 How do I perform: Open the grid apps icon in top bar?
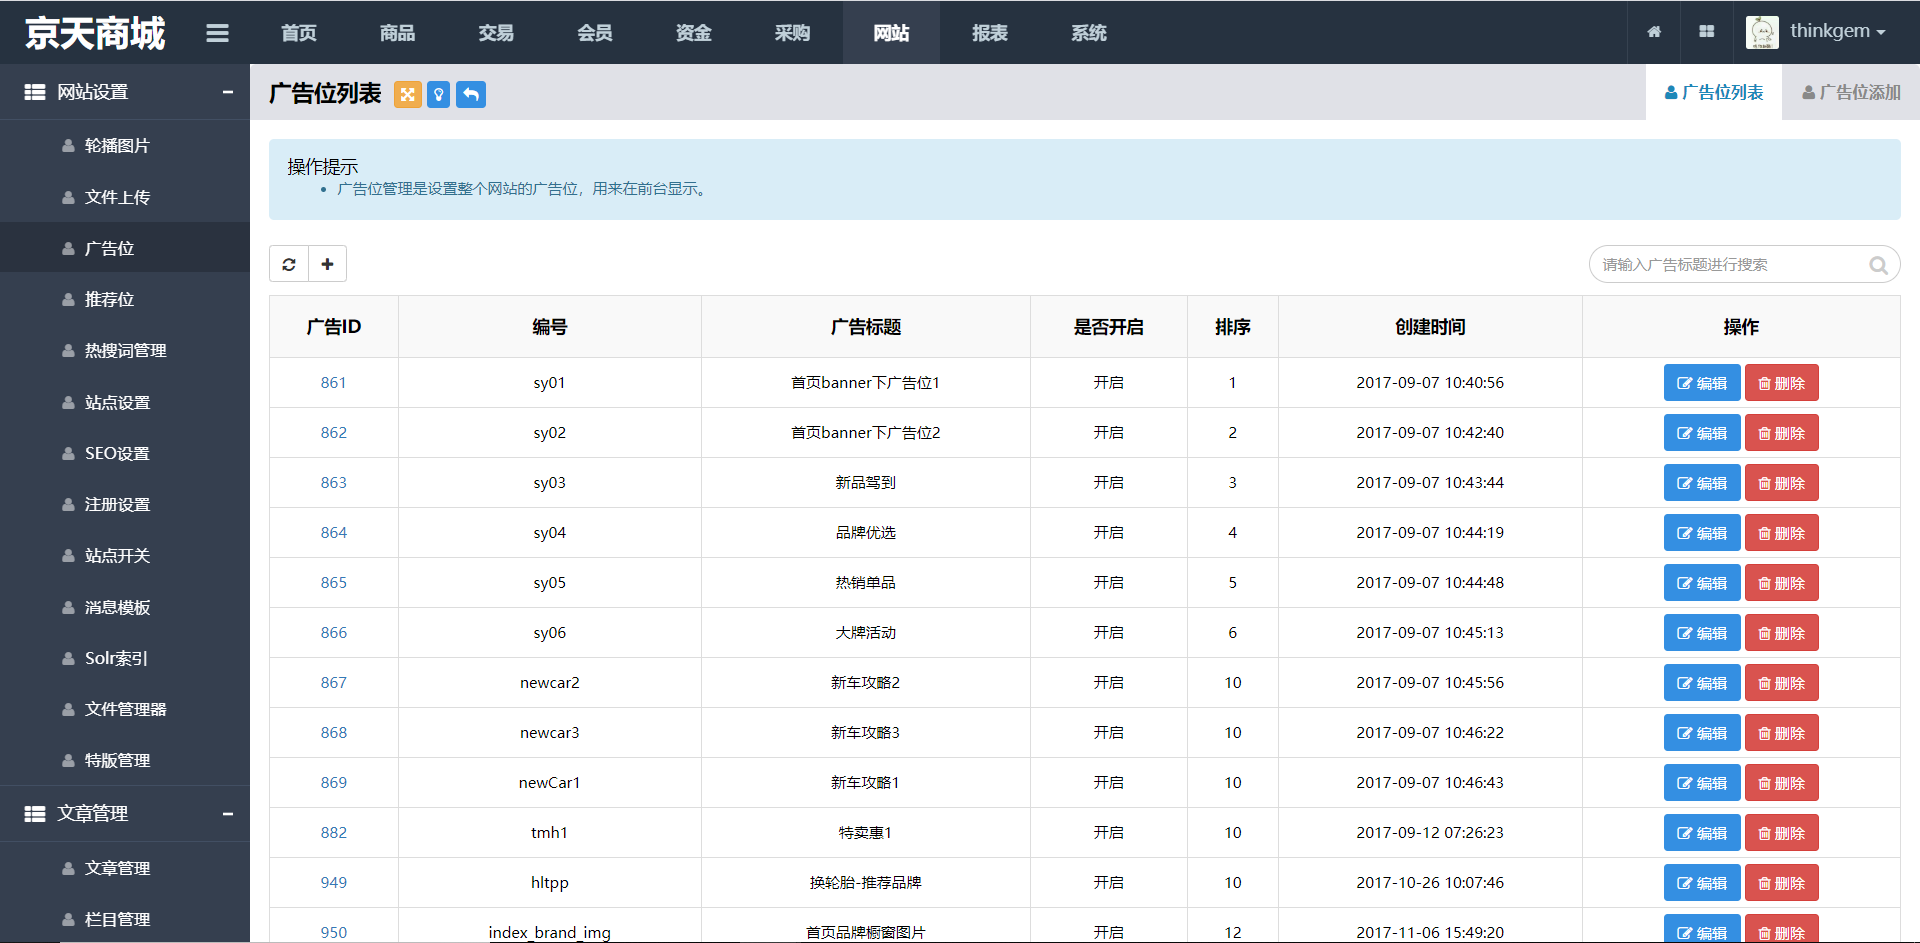1707,32
